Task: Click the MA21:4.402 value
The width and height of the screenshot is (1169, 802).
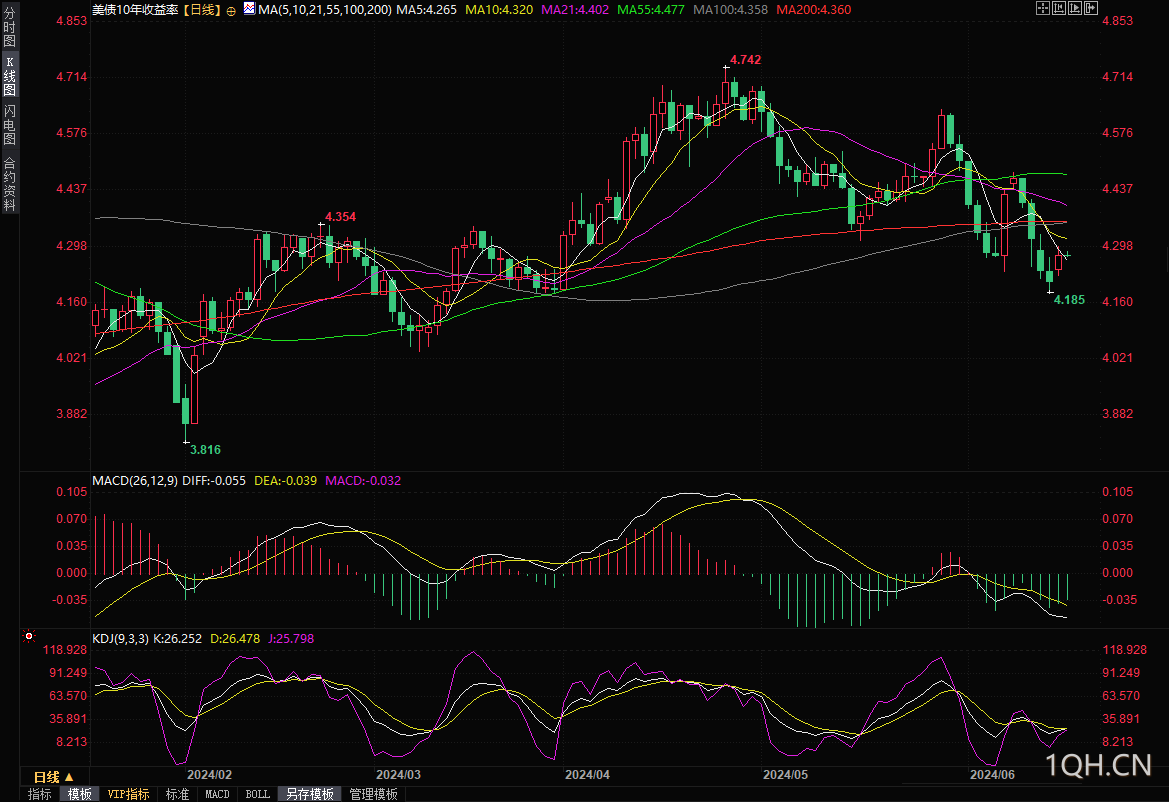Action: [575, 10]
